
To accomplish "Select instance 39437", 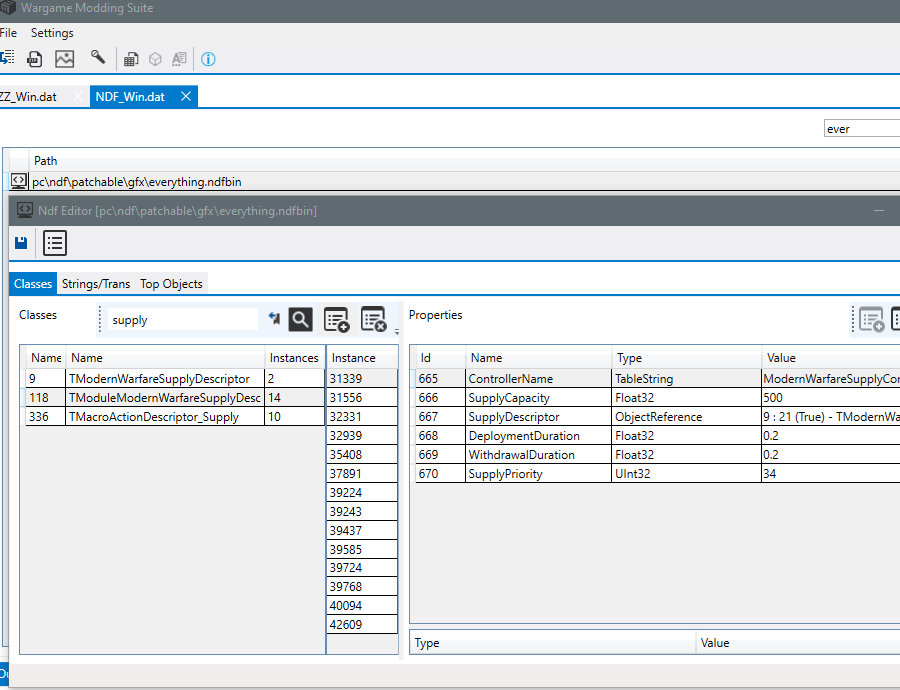I will (x=362, y=530).
